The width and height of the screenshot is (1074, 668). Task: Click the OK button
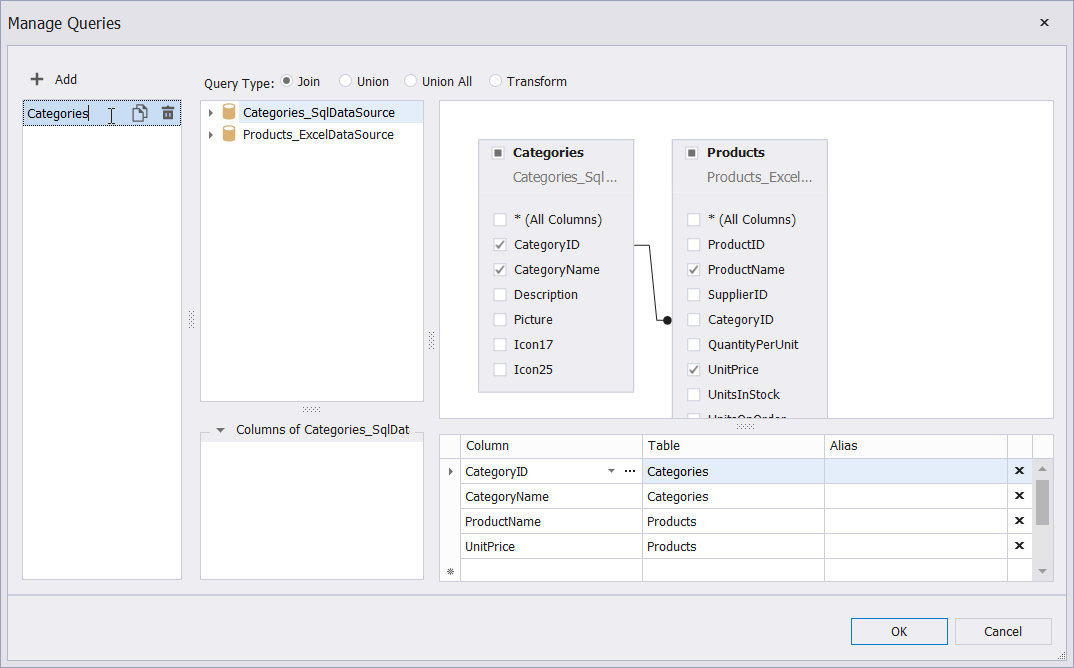pyautogui.click(x=898, y=631)
